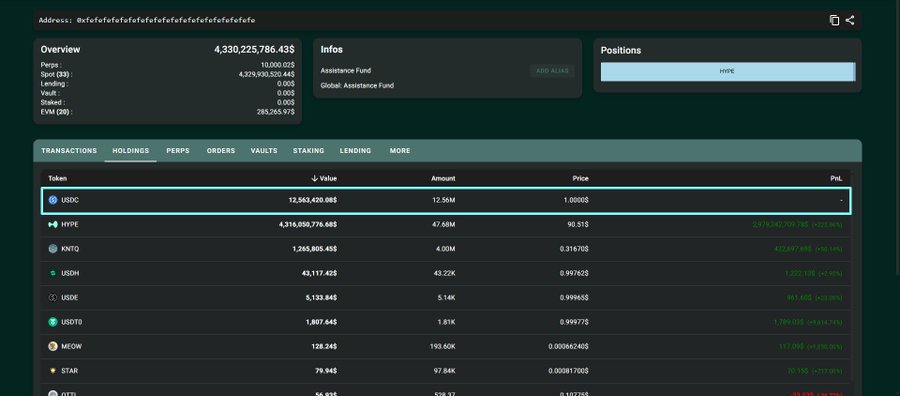Click HYPE amount 47.68M
The height and width of the screenshot is (396, 900).
tap(444, 224)
